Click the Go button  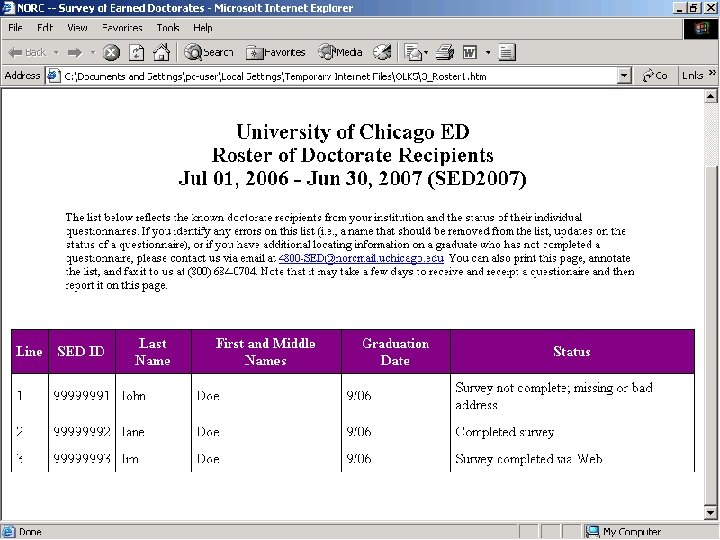[655, 76]
